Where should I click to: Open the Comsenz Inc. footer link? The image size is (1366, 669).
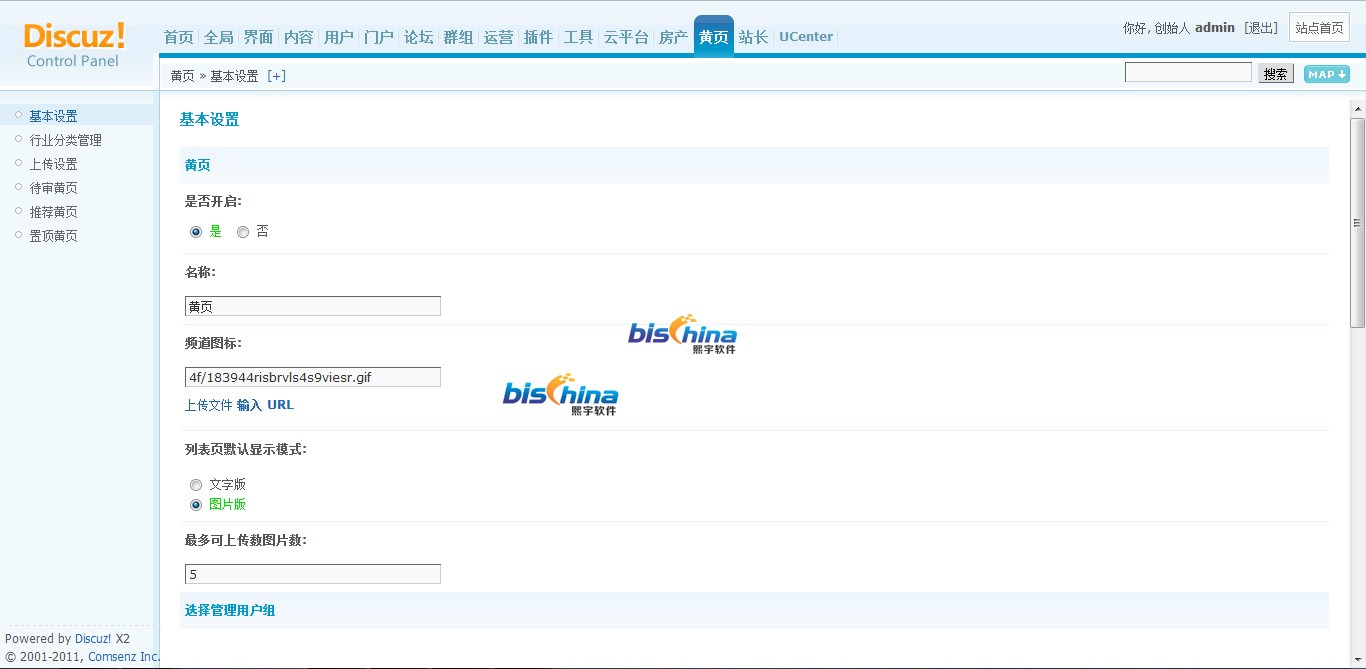(x=124, y=657)
